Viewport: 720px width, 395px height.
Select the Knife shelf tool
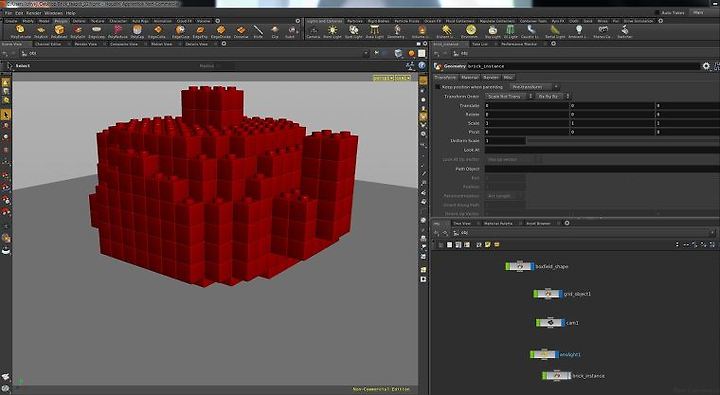tap(259, 32)
